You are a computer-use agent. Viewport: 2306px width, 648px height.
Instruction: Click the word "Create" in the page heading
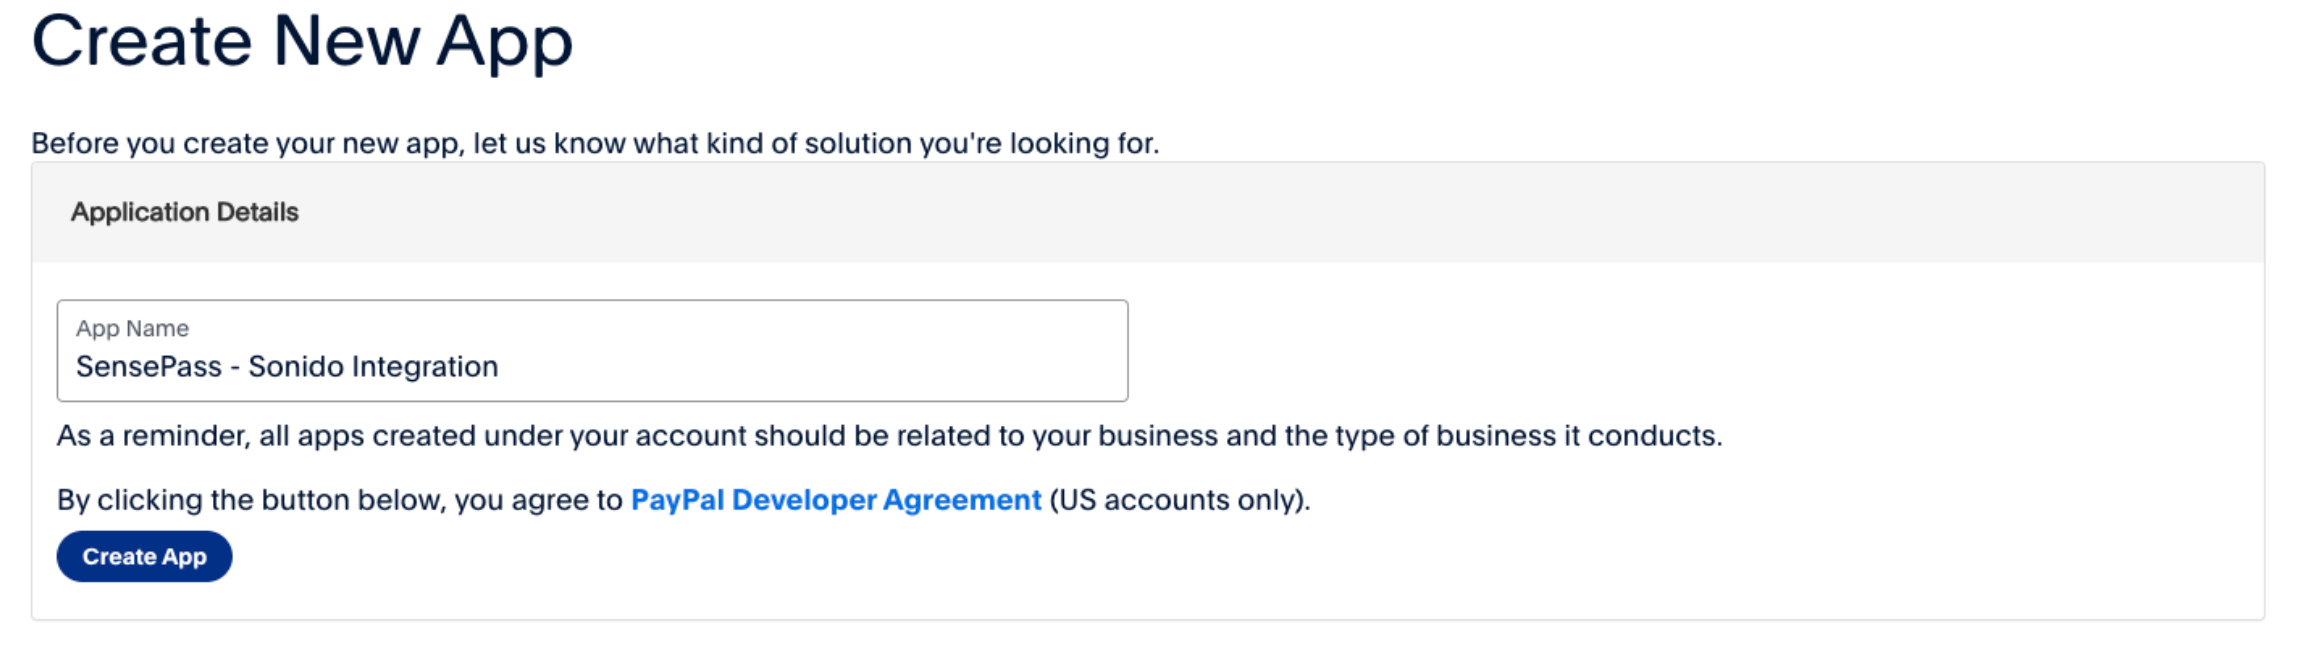pyautogui.click(x=142, y=42)
